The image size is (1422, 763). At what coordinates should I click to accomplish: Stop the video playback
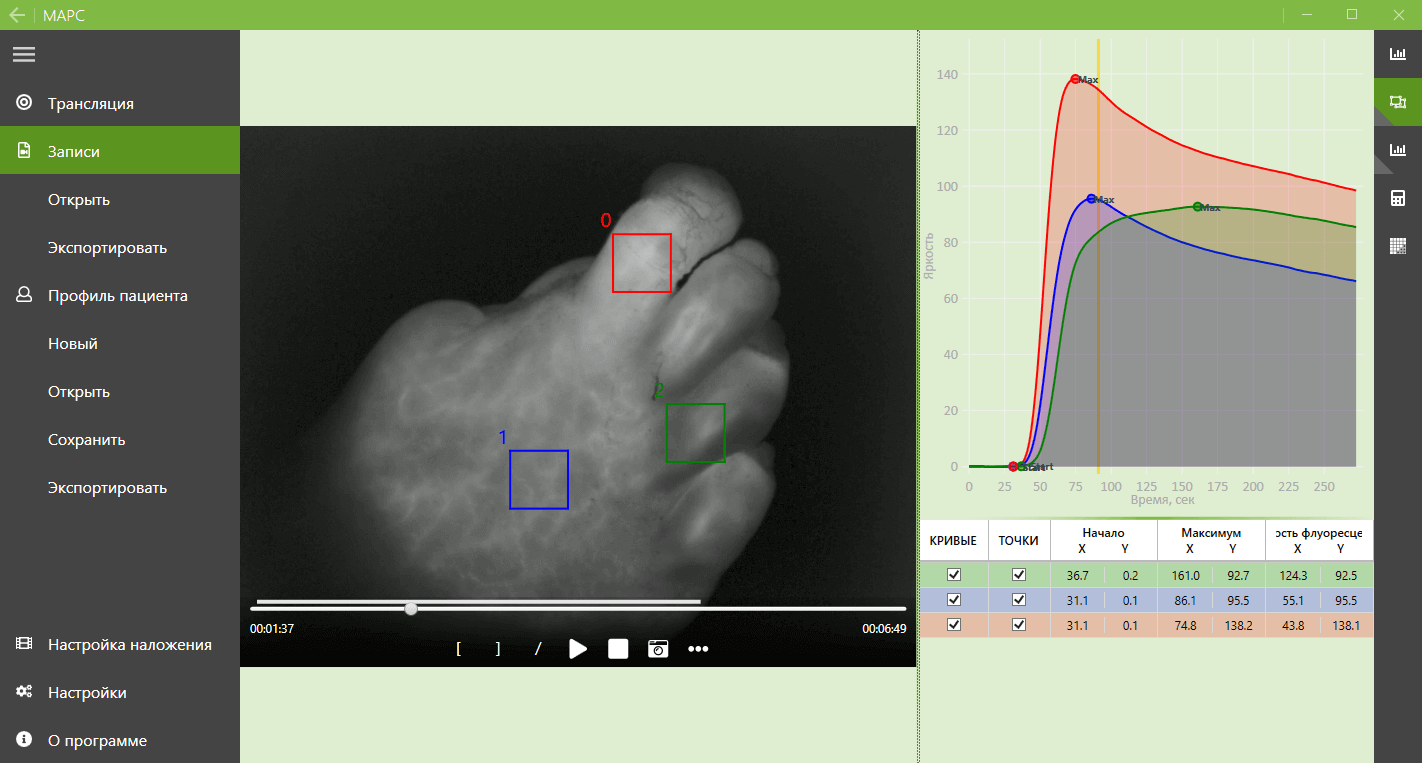point(618,649)
